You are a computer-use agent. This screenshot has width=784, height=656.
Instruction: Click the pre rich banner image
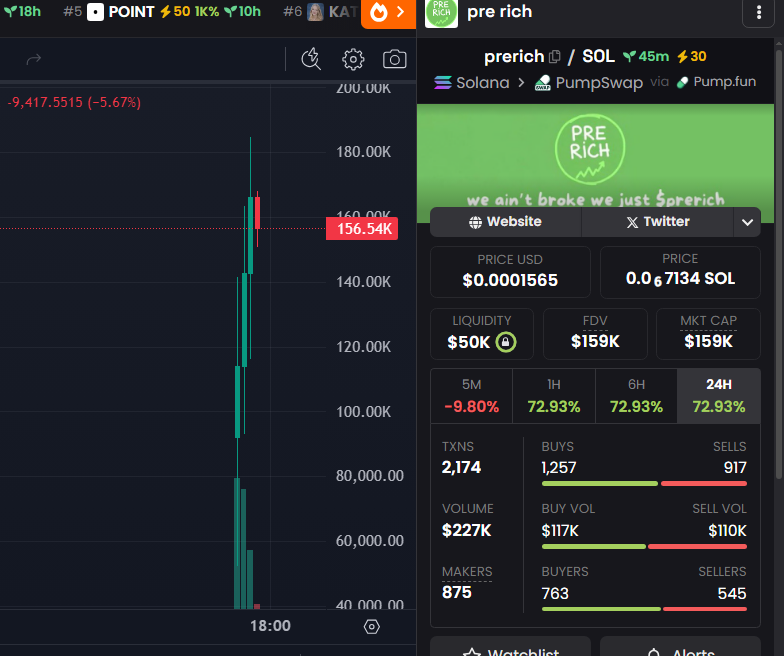pos(595,155)
